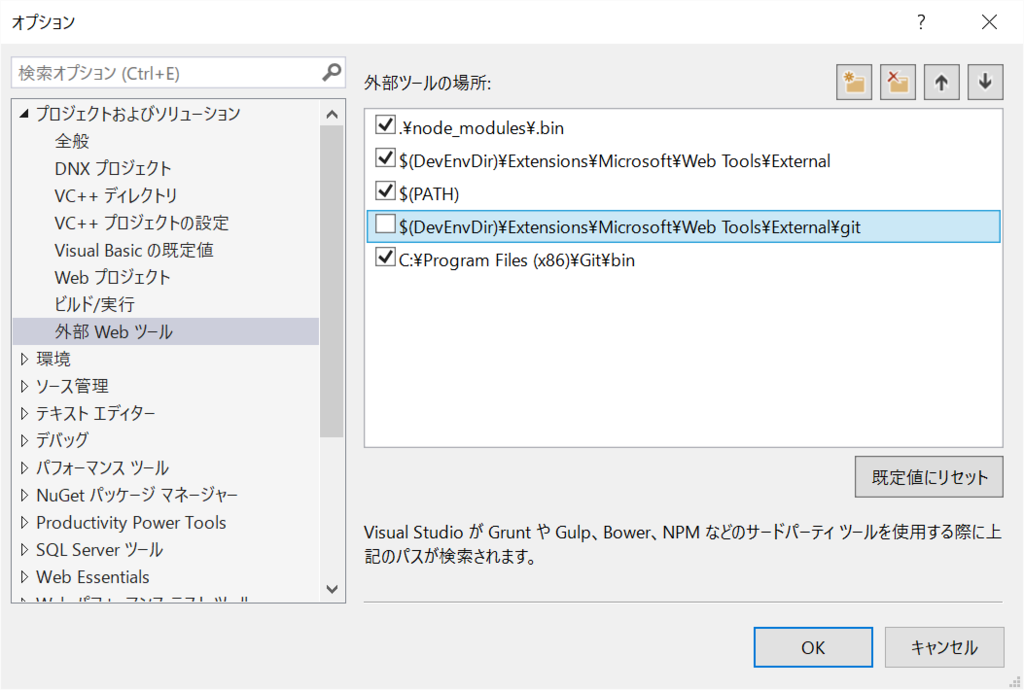Expand the デバッグ tree node
Image resolution: width=1024 pixels, height=690 pixels.
click(24, 441)
